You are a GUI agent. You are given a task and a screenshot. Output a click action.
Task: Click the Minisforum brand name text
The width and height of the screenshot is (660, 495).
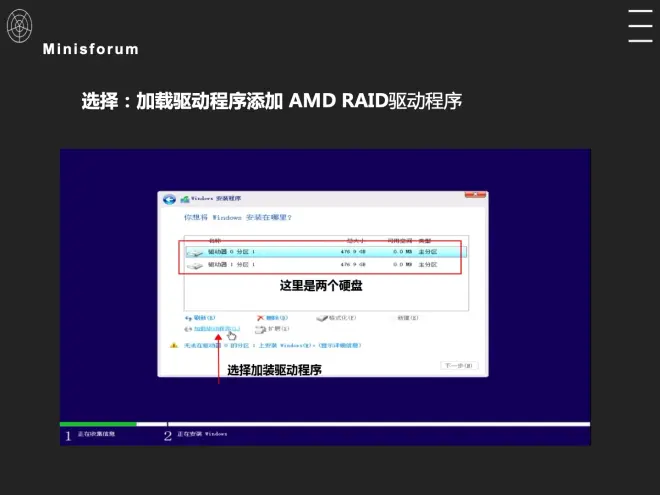coord(90,49)
